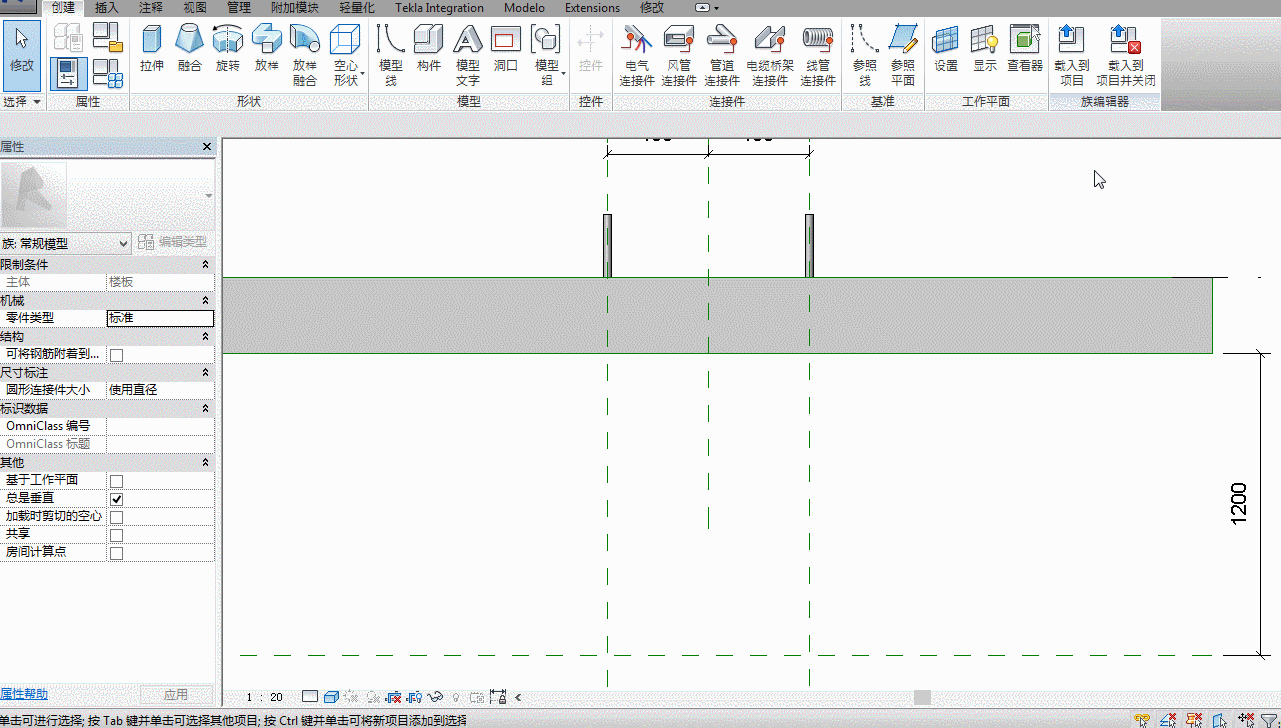Viewport: 1281px width, 728px height.
Task: Open the 选择 panel dropdown
Action: [x=22, y=102]
